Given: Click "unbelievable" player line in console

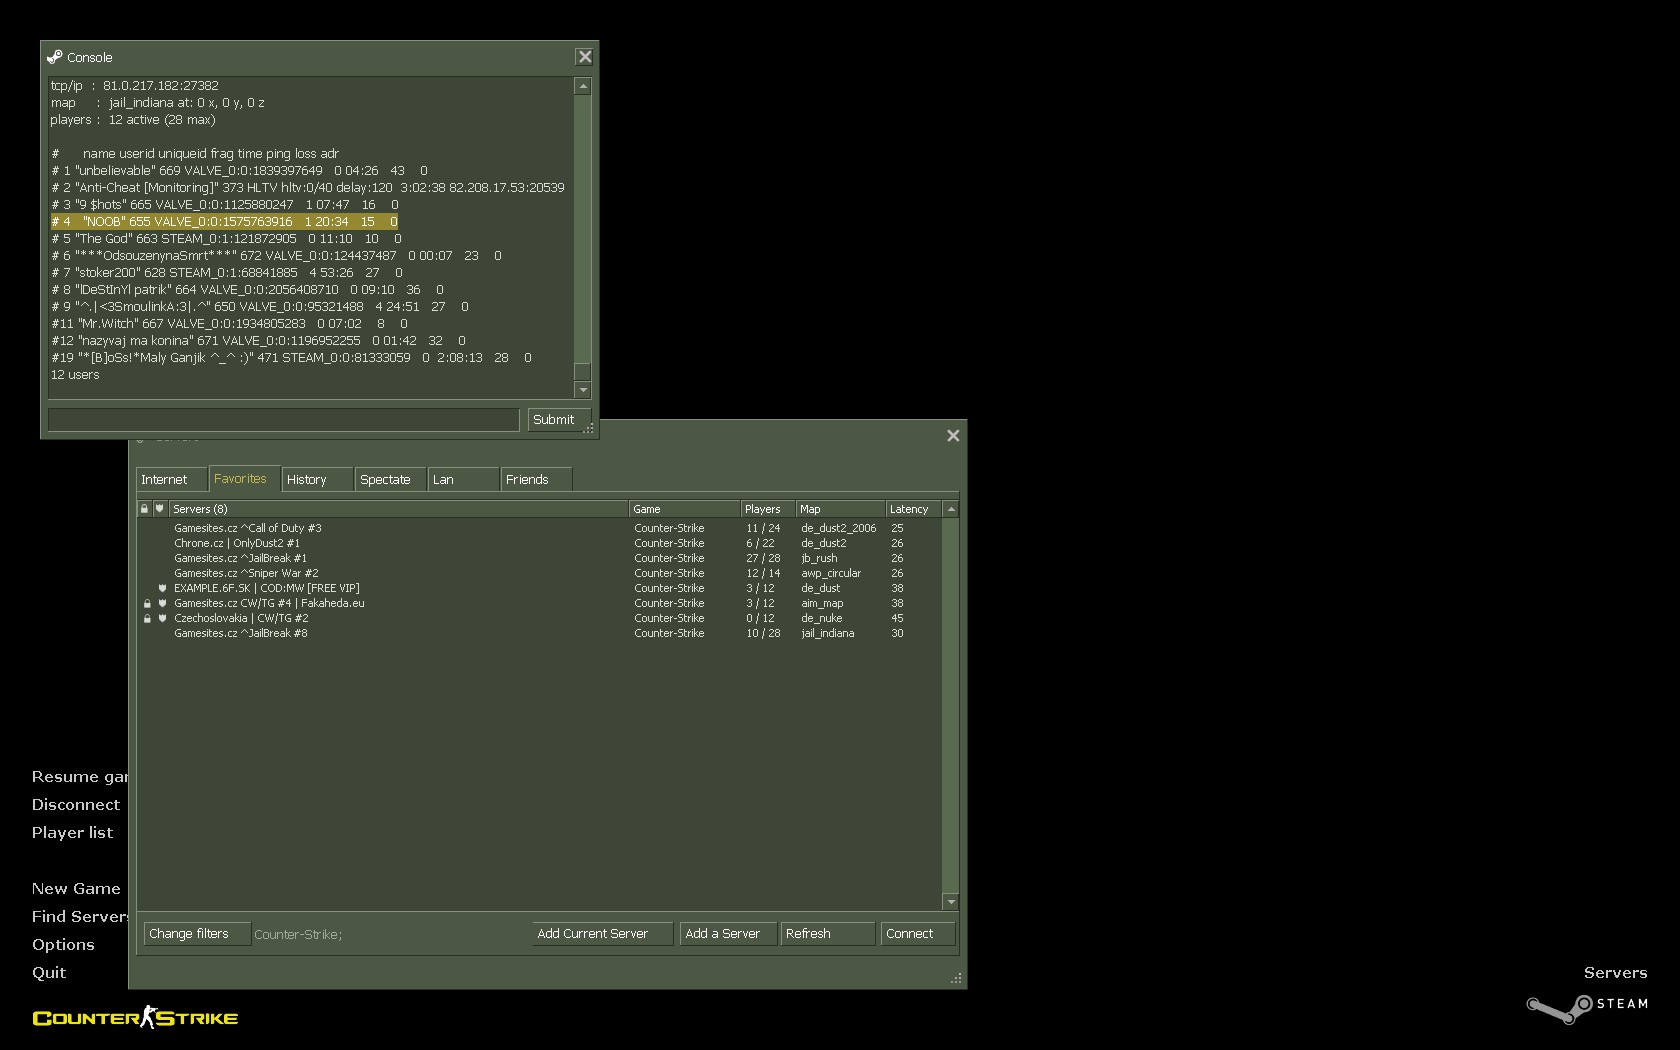Looking at the screenshot, I should coord(239,171).
